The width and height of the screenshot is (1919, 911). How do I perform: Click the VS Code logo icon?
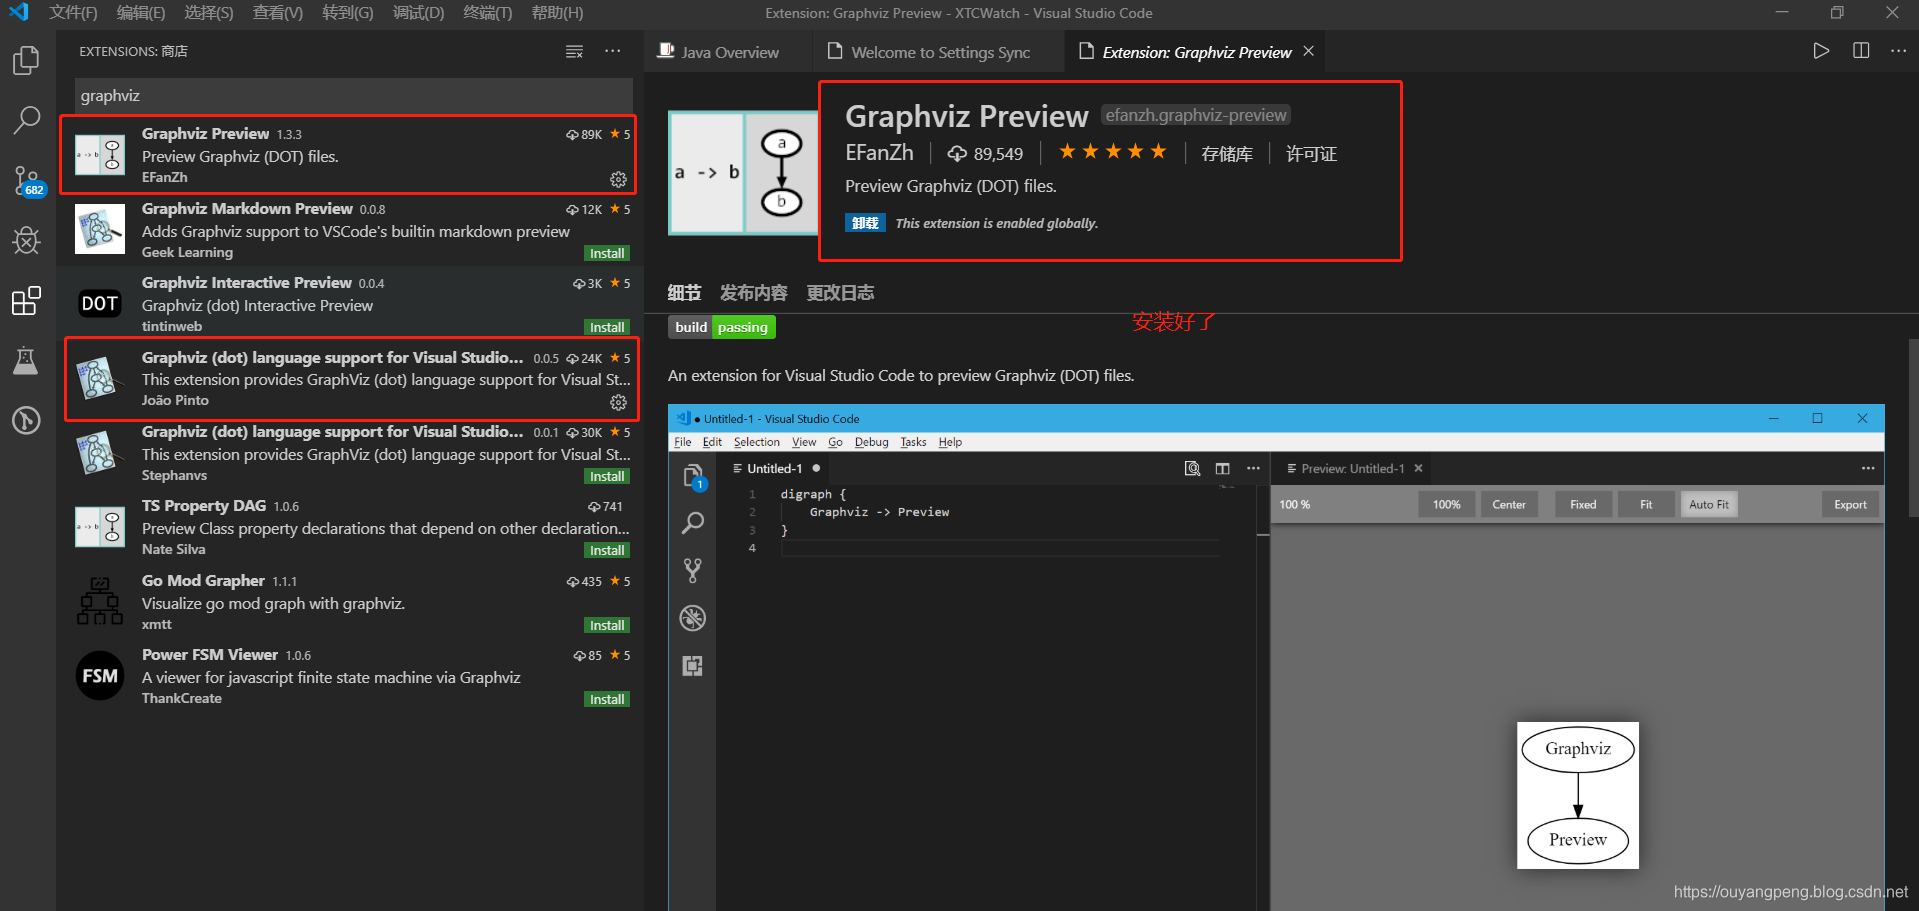[x=18, y=12]
